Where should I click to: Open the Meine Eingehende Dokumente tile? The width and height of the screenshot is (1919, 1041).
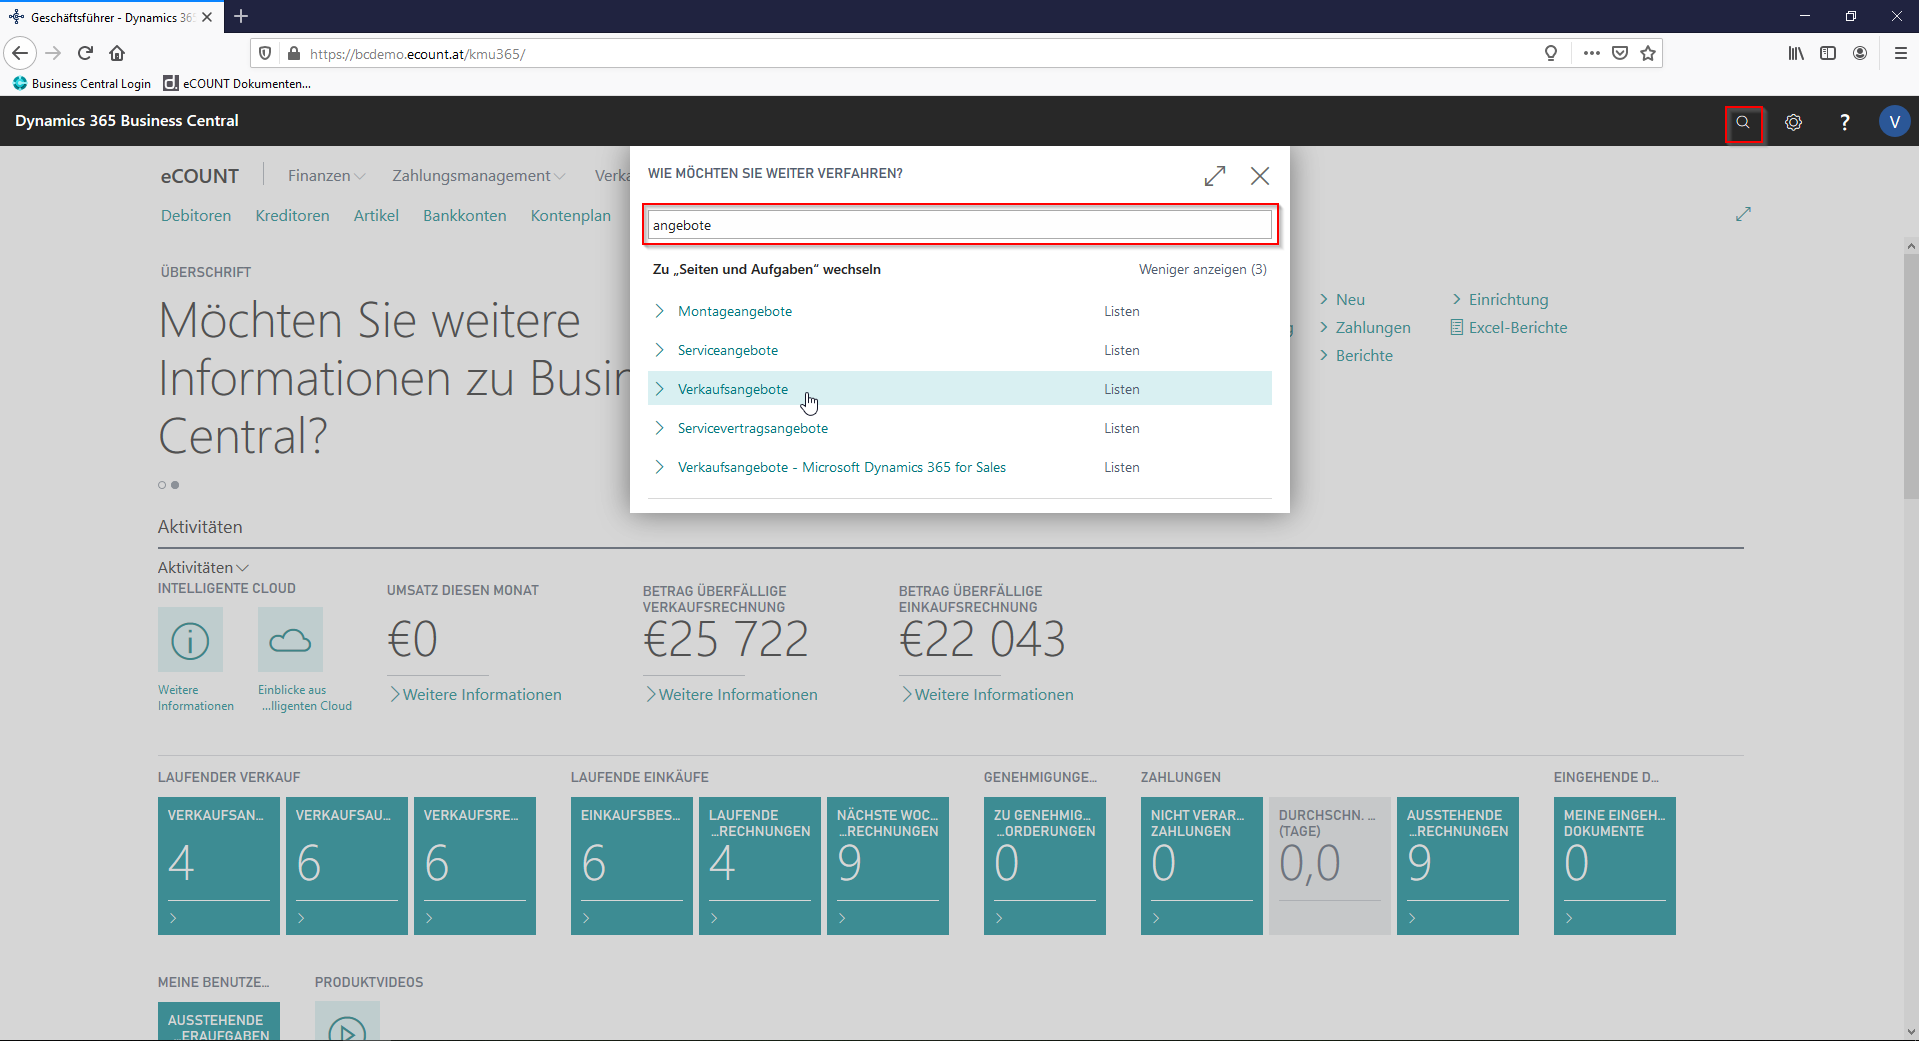pos(1615,866)
